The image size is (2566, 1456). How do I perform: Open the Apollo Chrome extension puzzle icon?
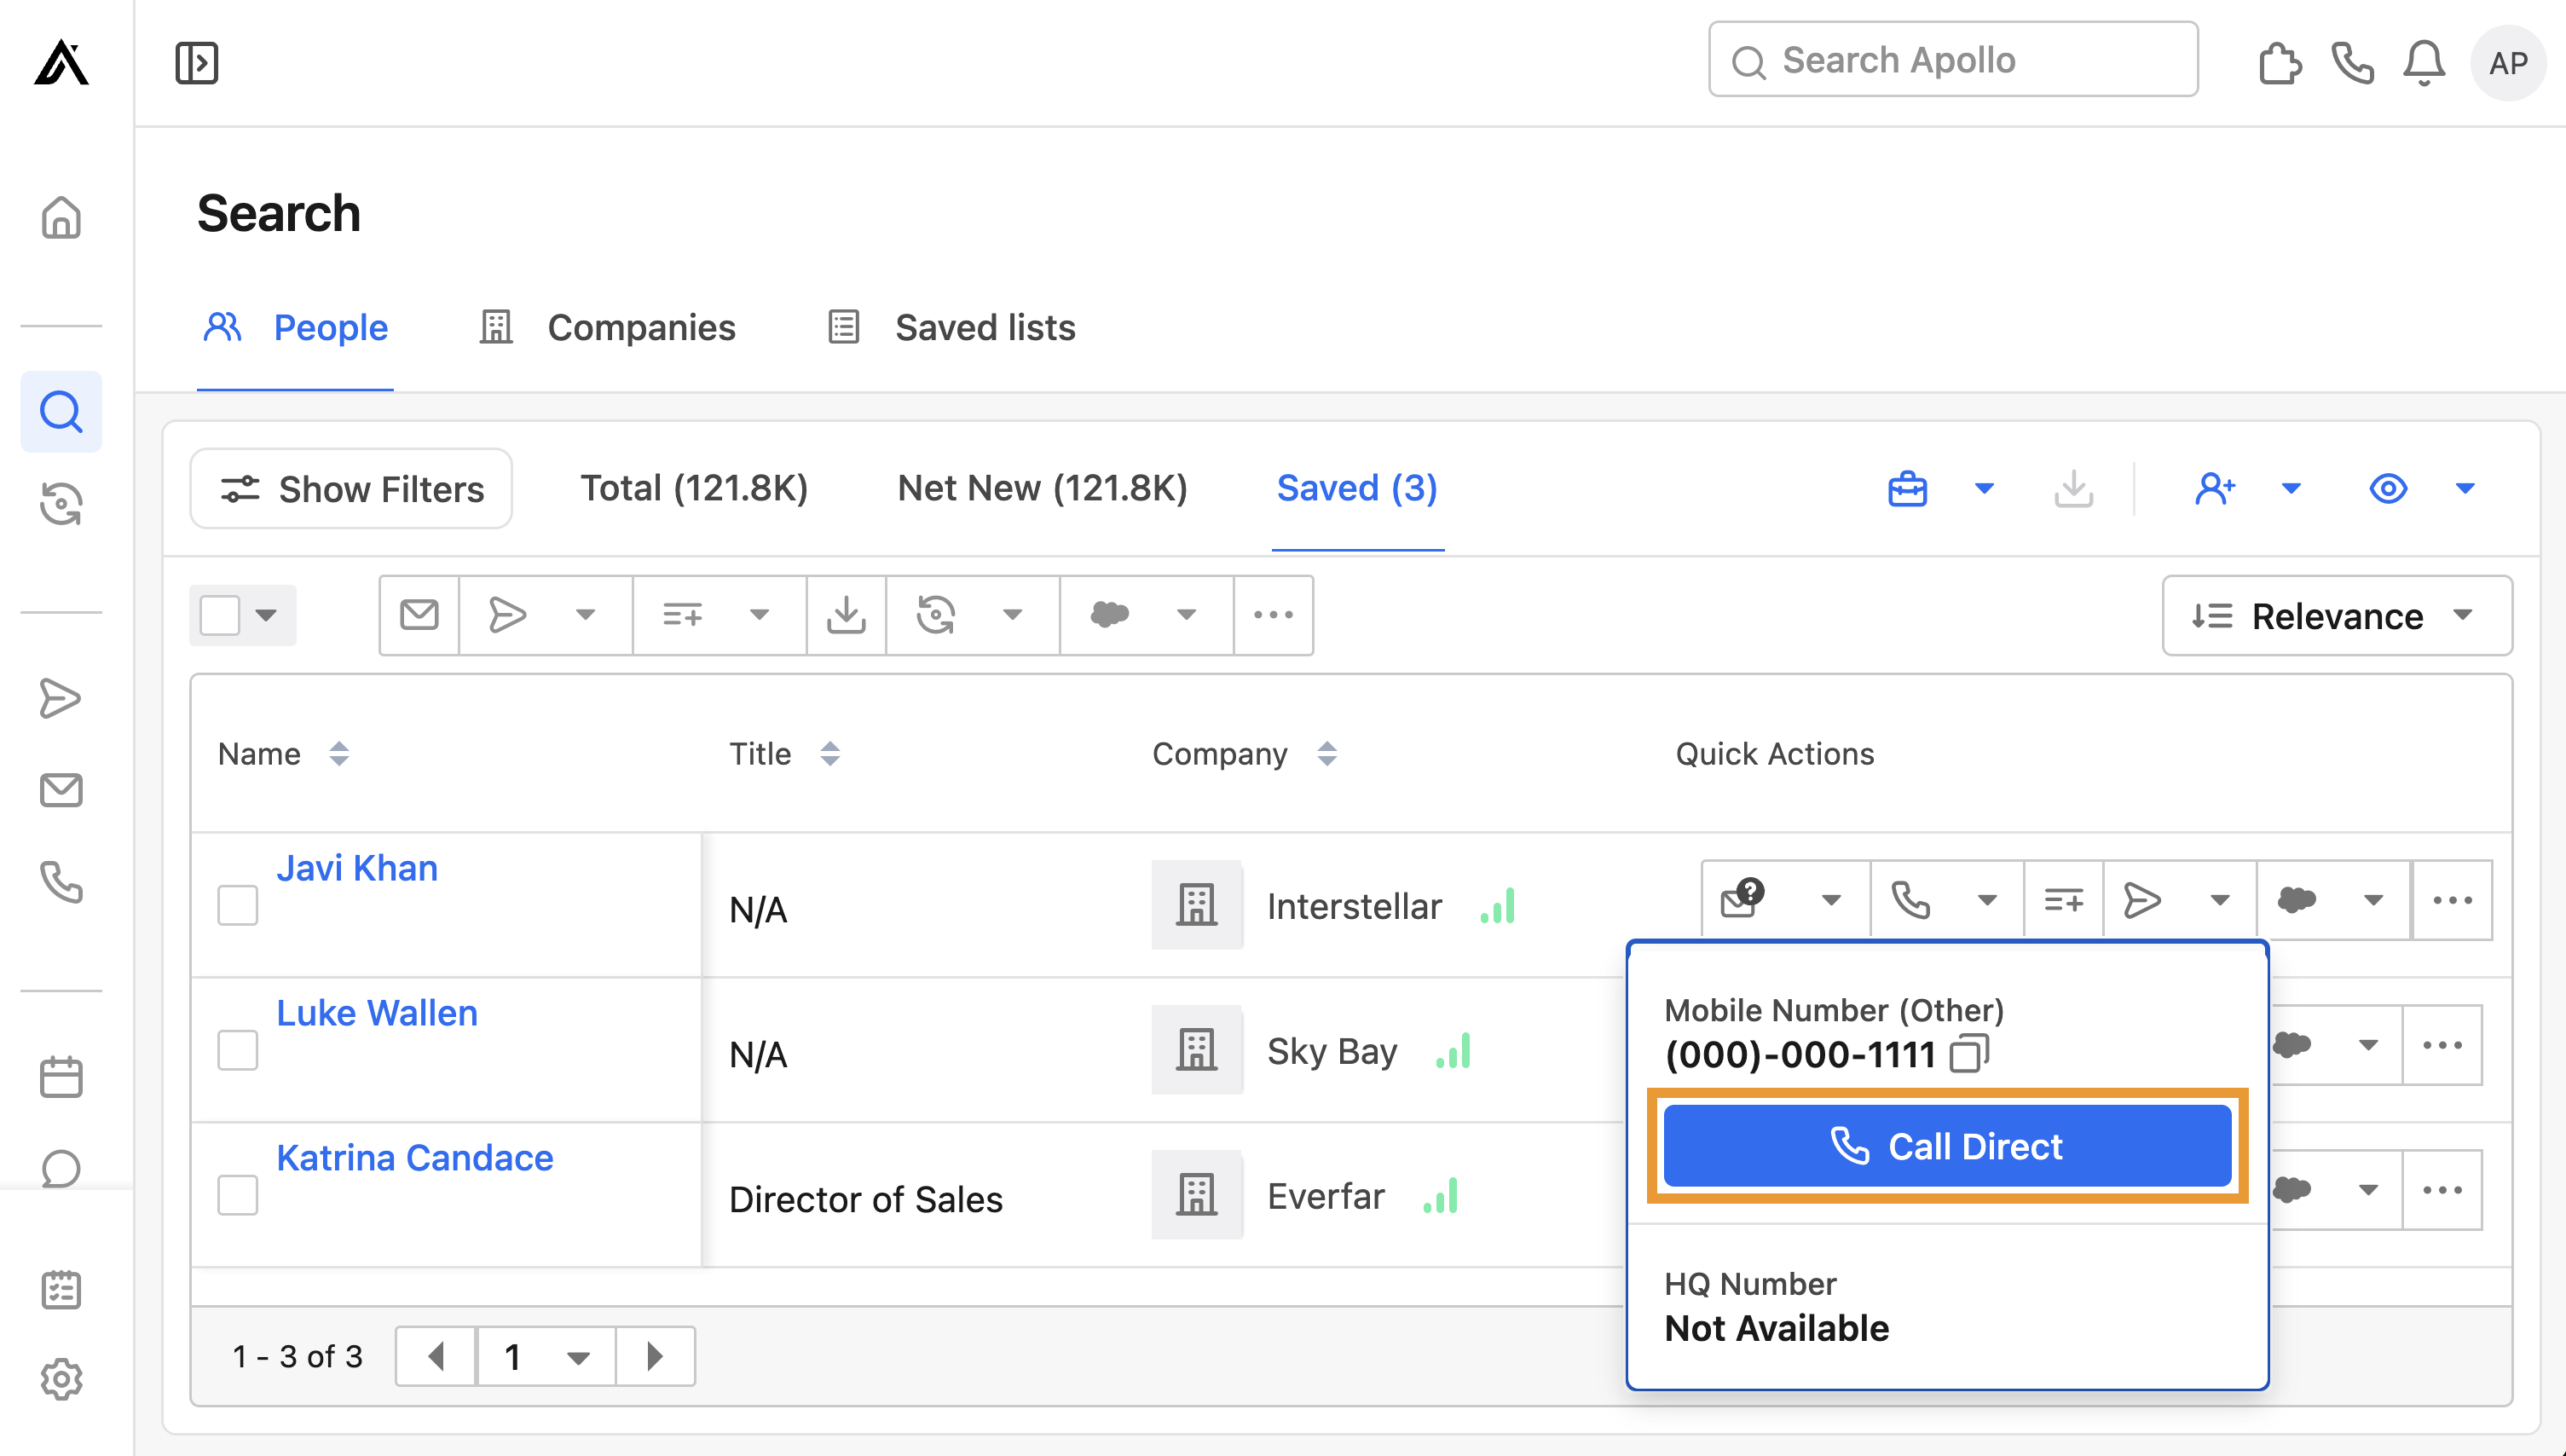pos(2281,63)
